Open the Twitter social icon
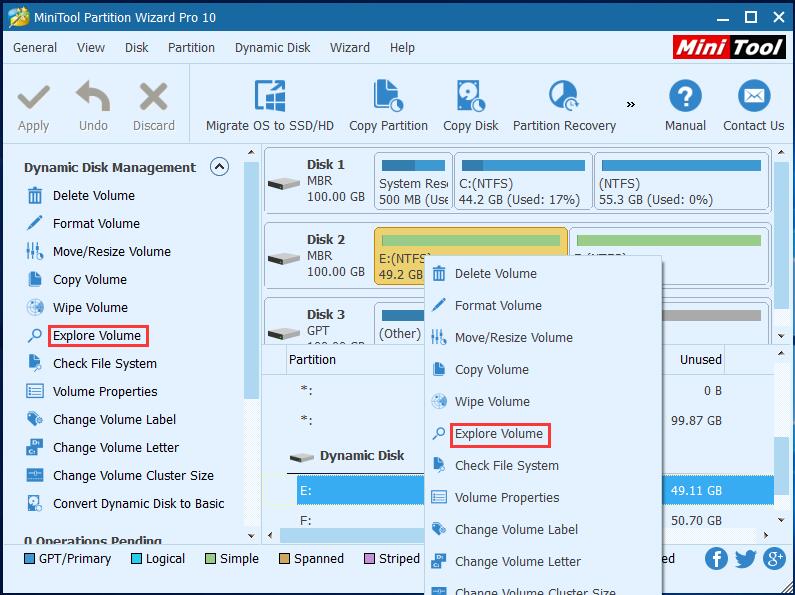The height and width of the screenshot is (595, 795). pyautogui.click(x=745, y=559)
